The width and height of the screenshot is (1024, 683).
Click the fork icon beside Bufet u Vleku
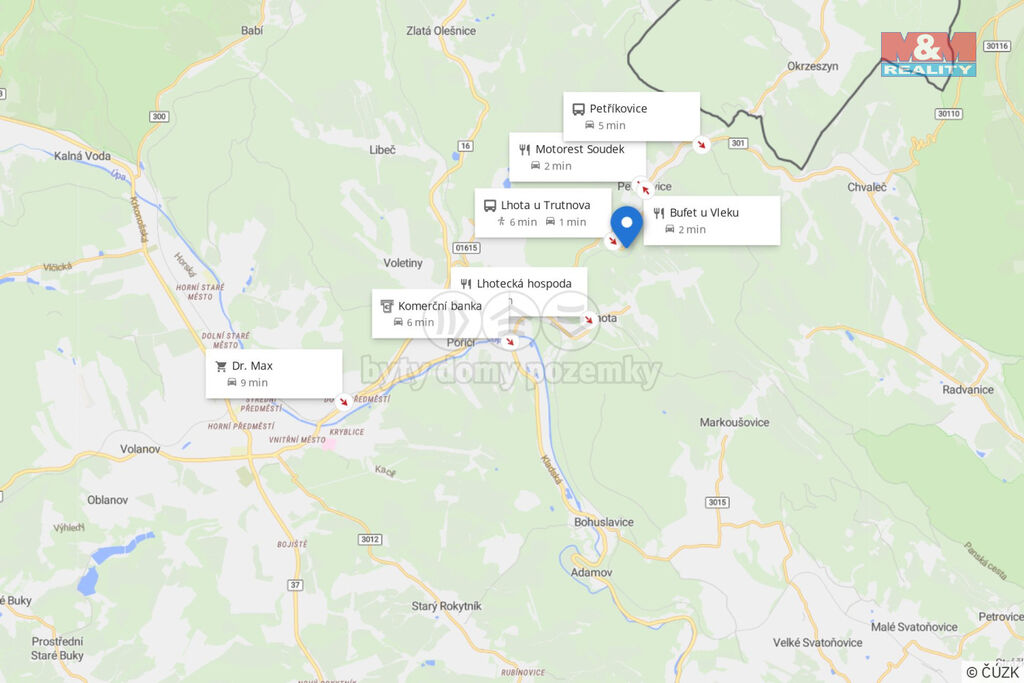(658, 213)
